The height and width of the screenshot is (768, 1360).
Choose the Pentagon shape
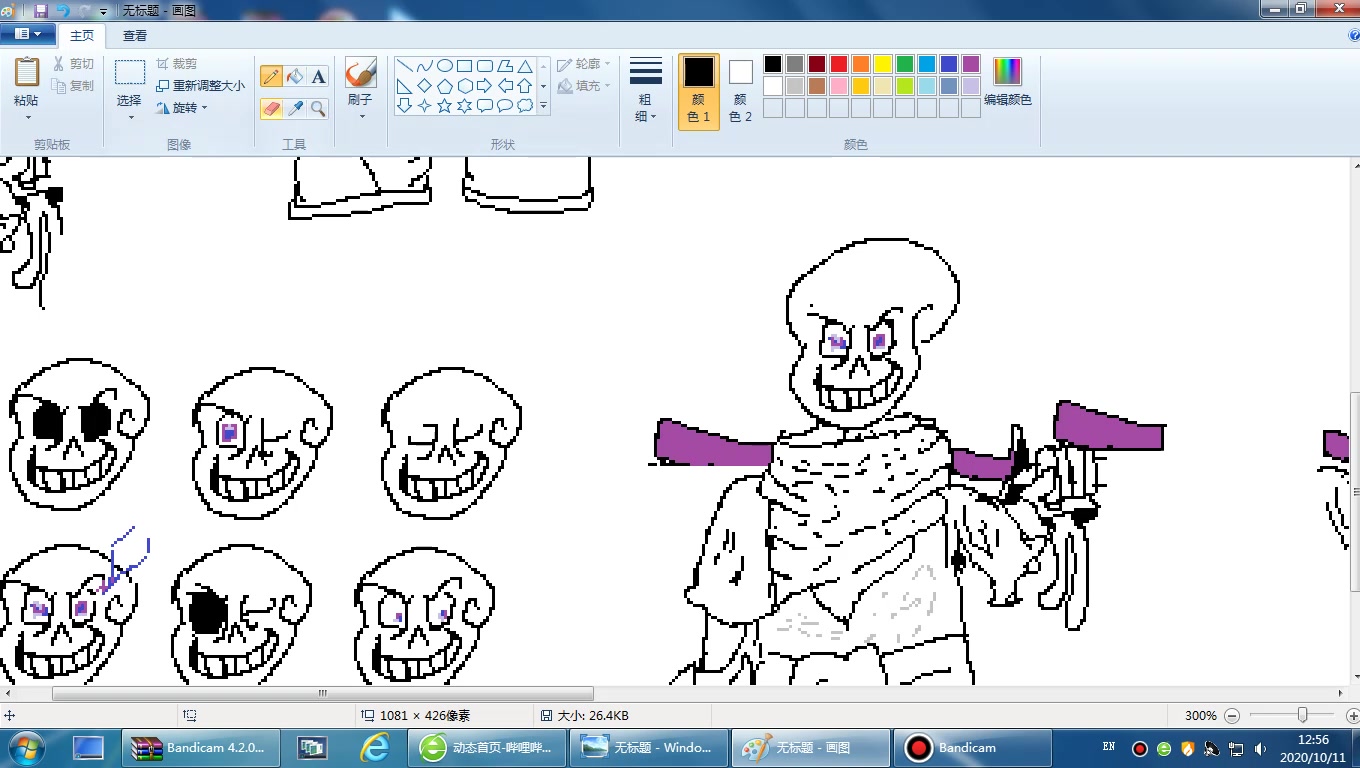pos(445,86)
